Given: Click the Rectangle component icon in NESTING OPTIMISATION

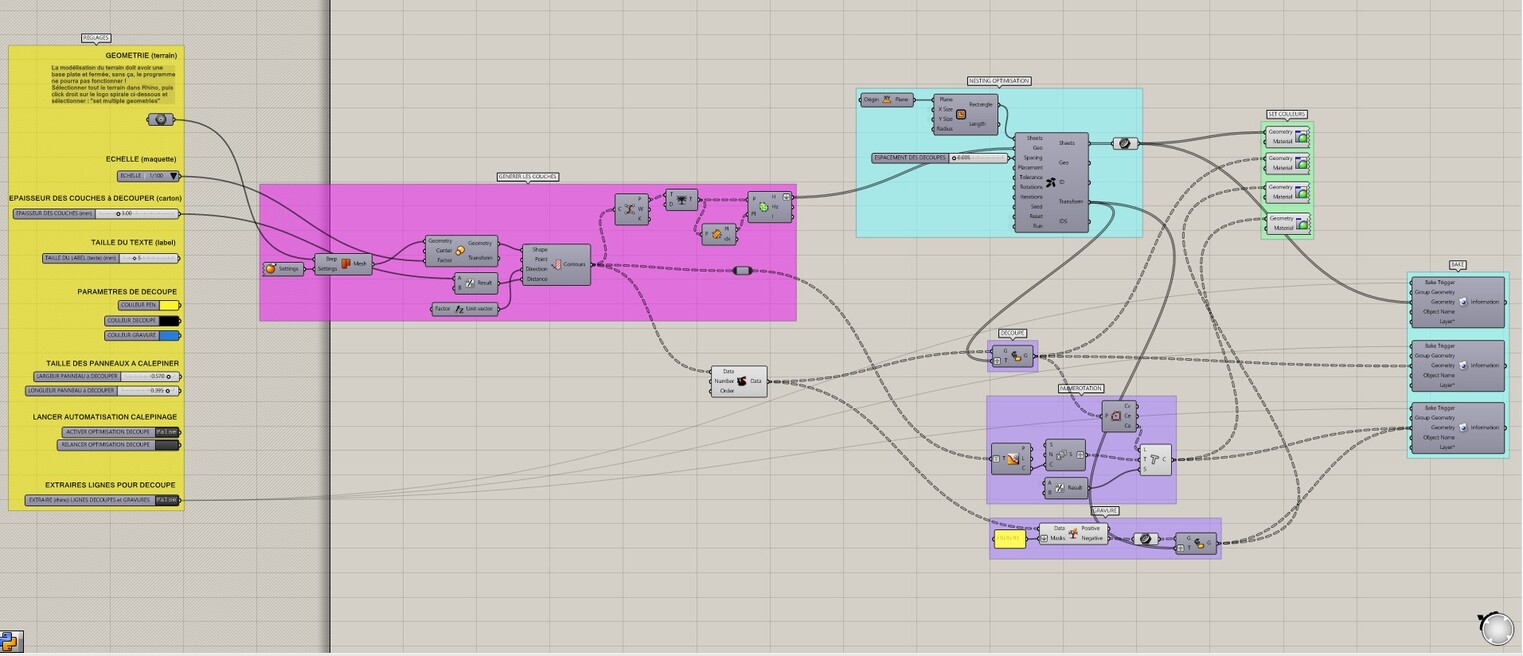Looking at the screenshot, I should pyautogui.click(x=961, y=115).
